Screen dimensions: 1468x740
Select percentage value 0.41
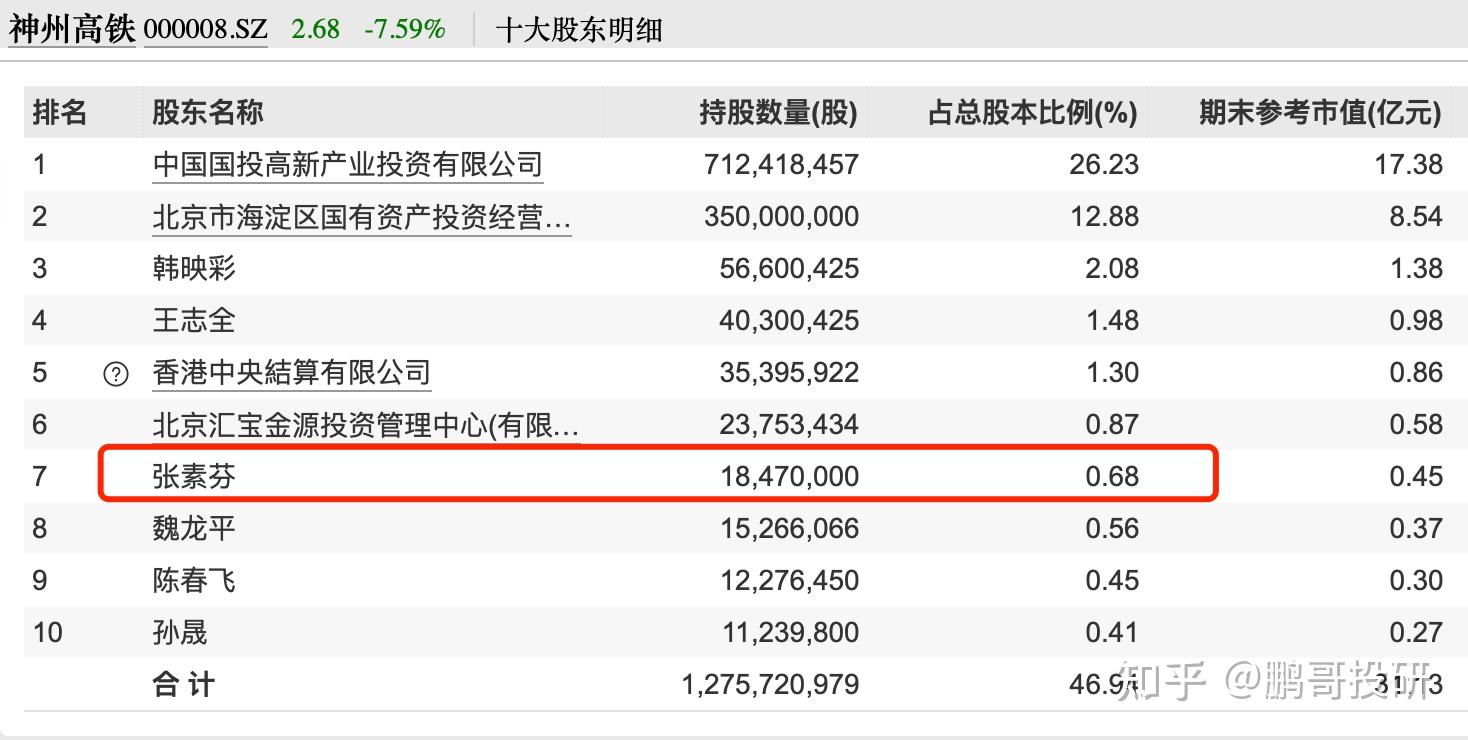click(x=1112, y=632)
